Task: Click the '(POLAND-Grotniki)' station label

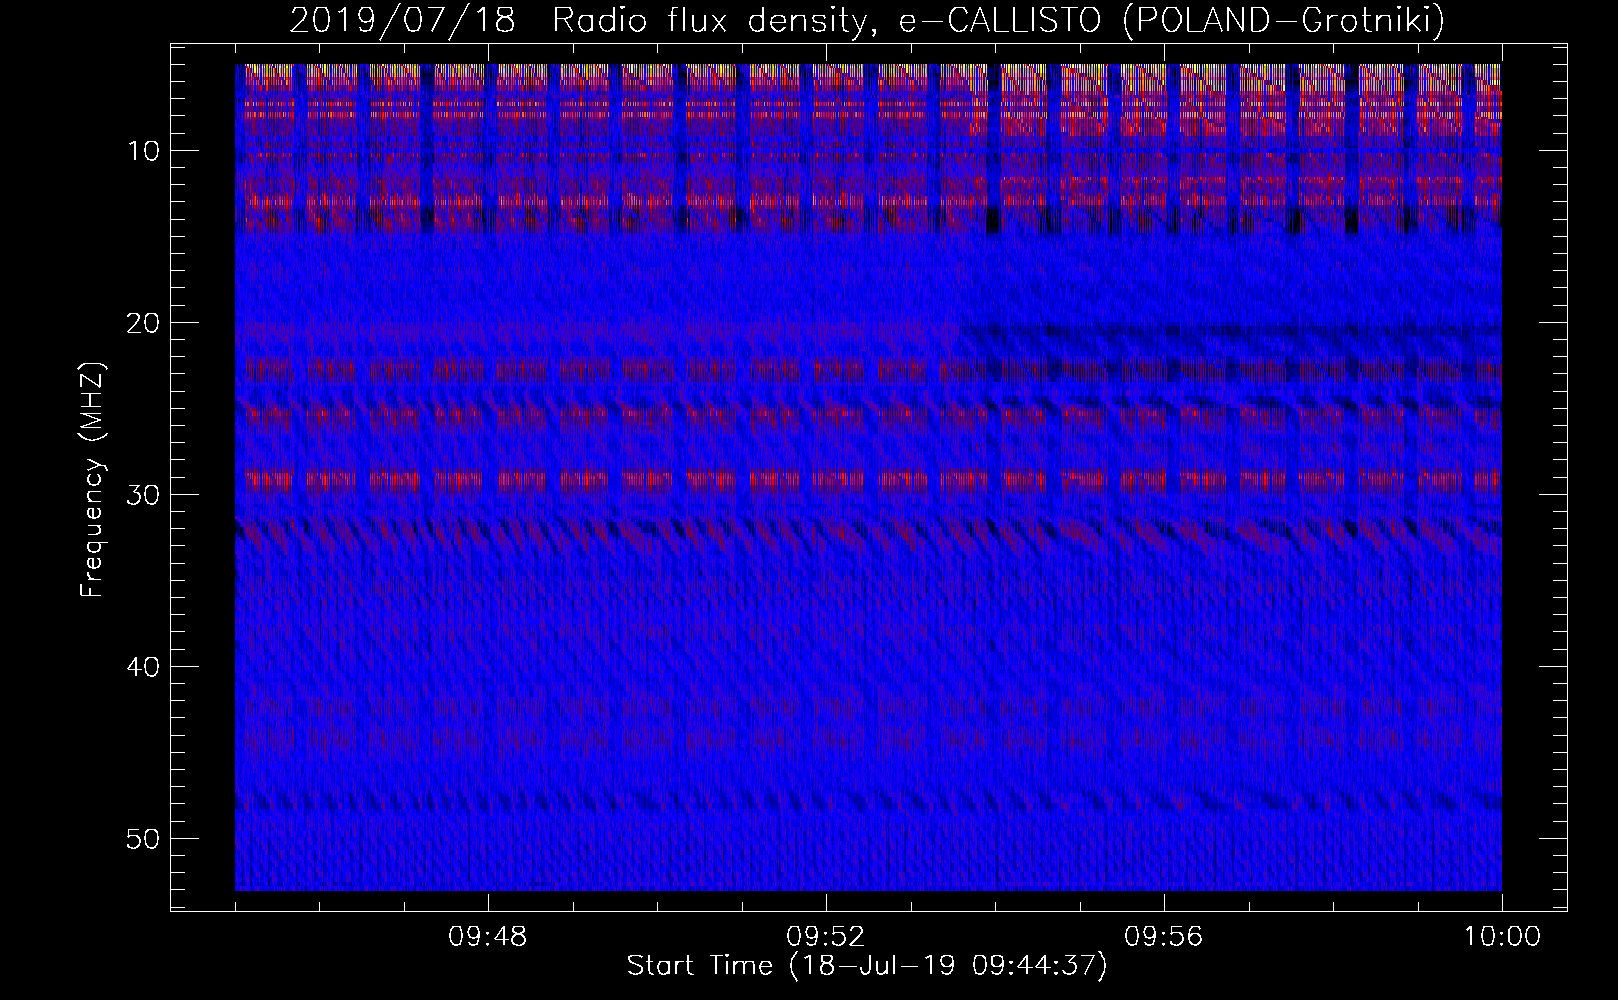Action: [x=1284, y=22]
